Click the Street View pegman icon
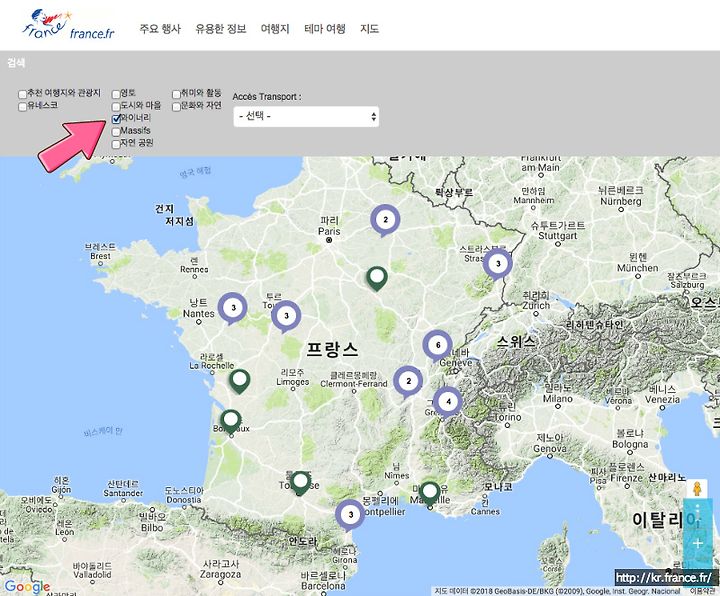 point(697,489)
